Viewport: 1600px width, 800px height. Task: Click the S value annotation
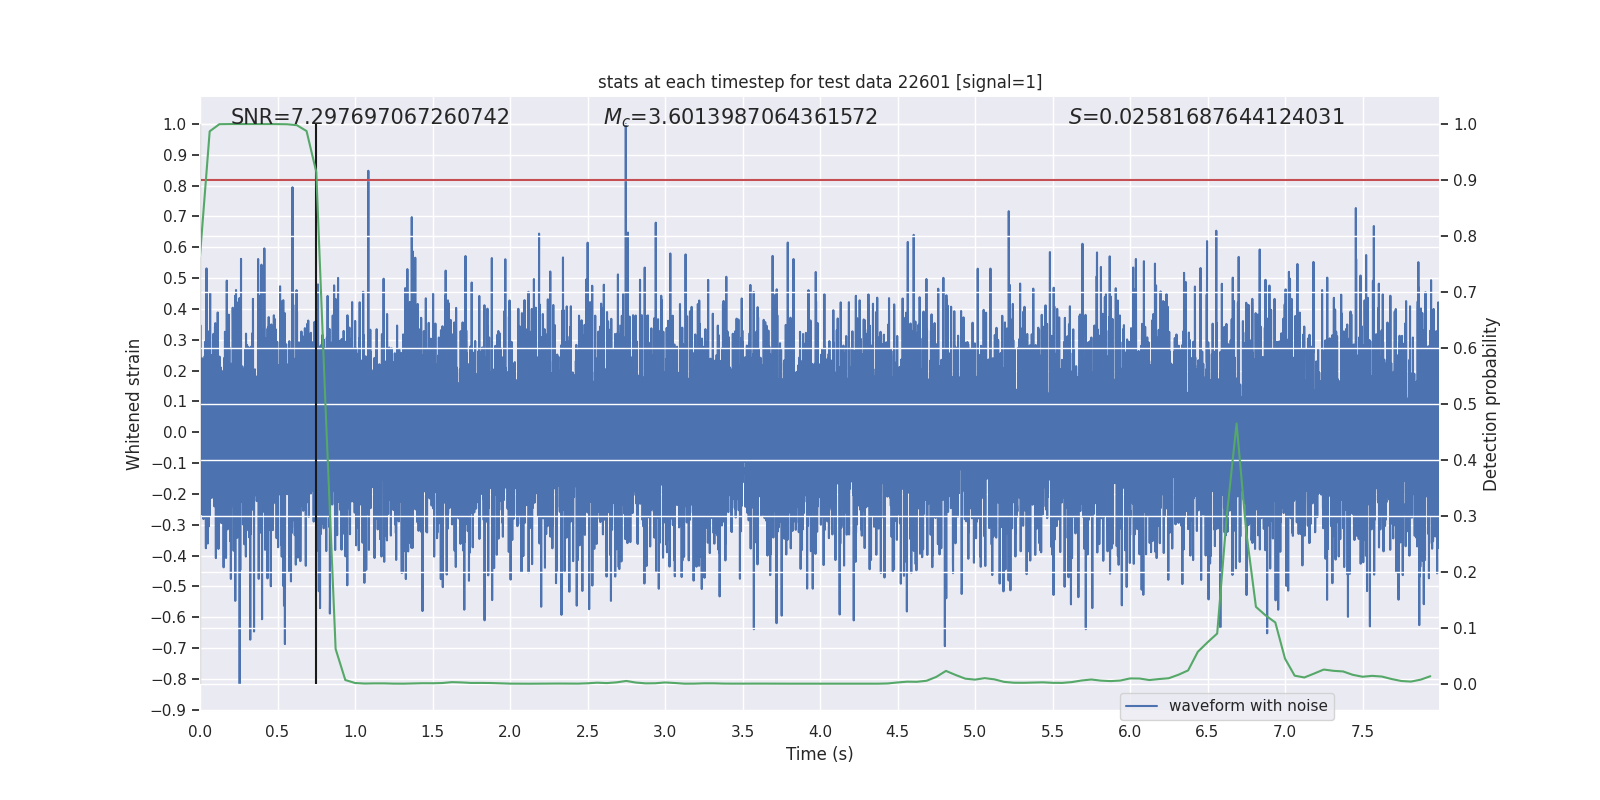click(1207, 117)
